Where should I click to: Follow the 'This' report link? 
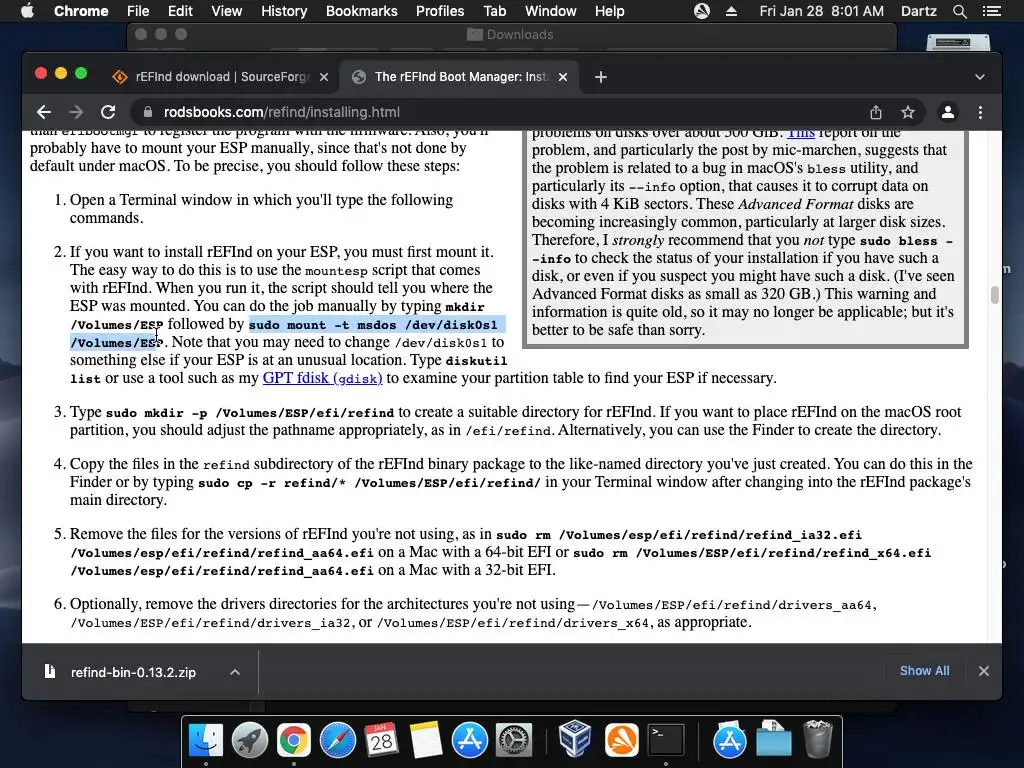[x=801, y=133]
